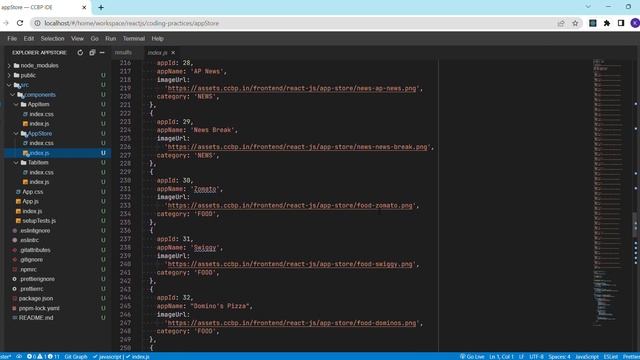
Task: Open the Selection menu
Action: [x=52, y=38]
